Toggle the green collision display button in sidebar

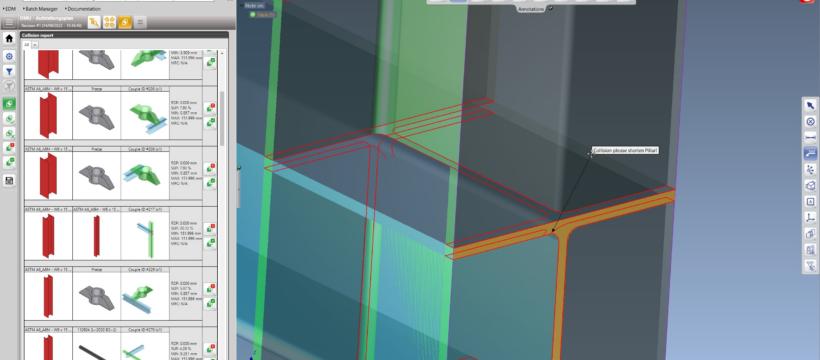tap(9, 104)
